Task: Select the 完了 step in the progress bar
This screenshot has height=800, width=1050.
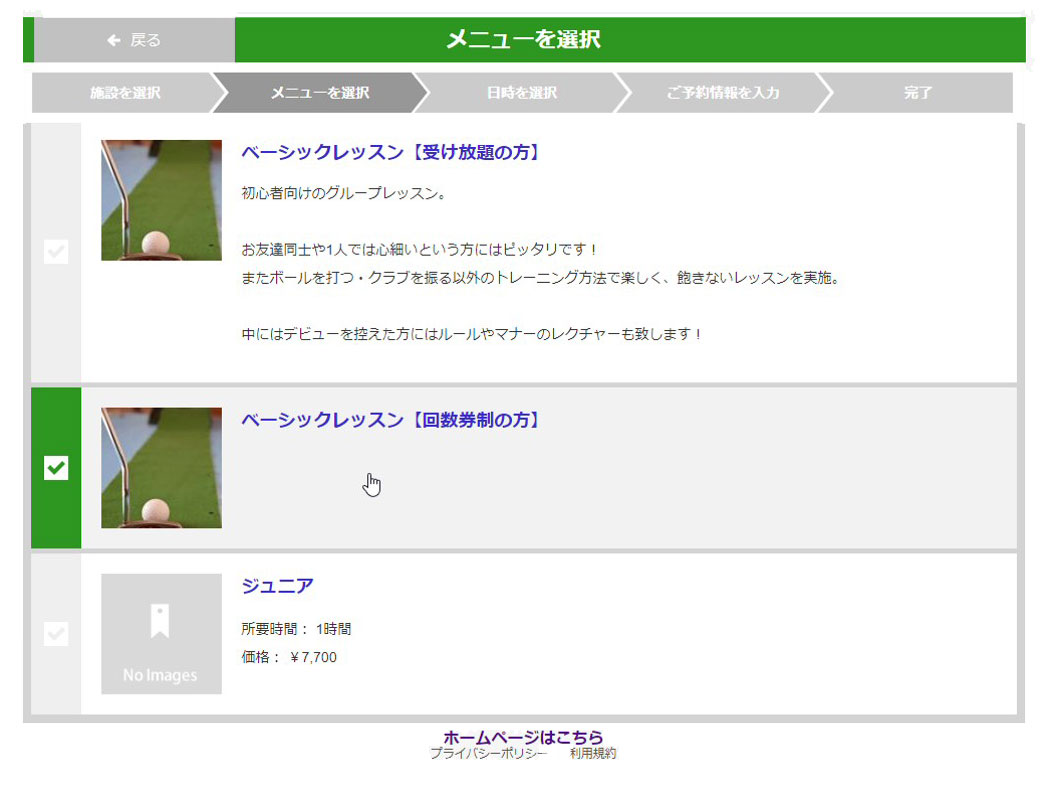Action: click(917, 93)
